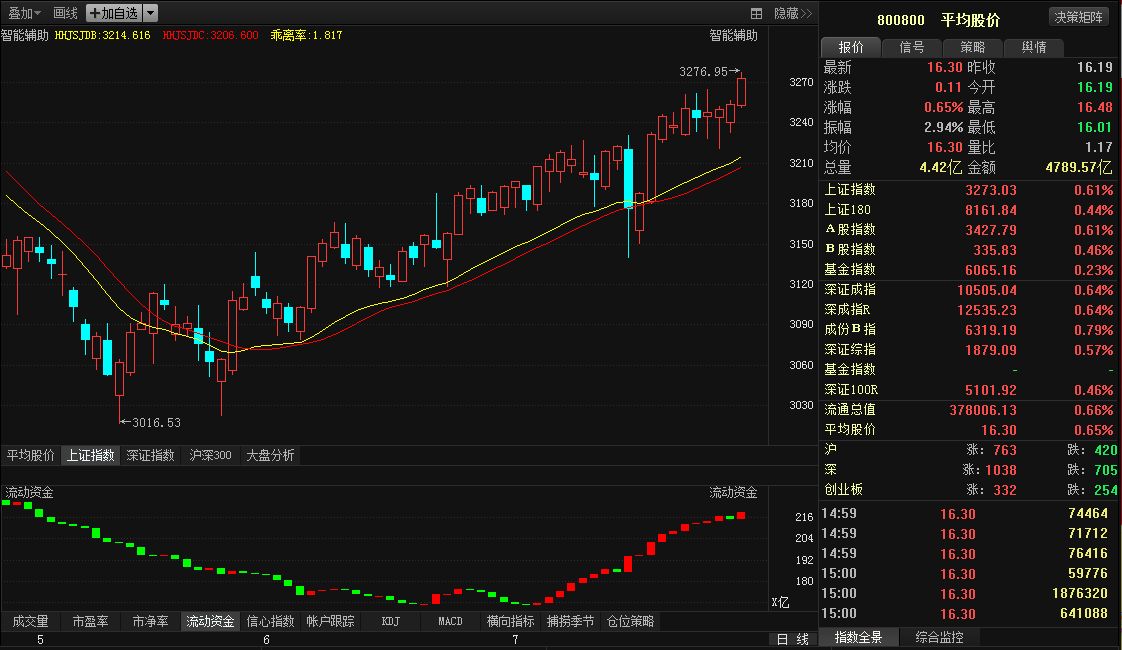This screenshot has width=1122, height=650.
Task: Click the 深证成指 index row
Action: 969,290
